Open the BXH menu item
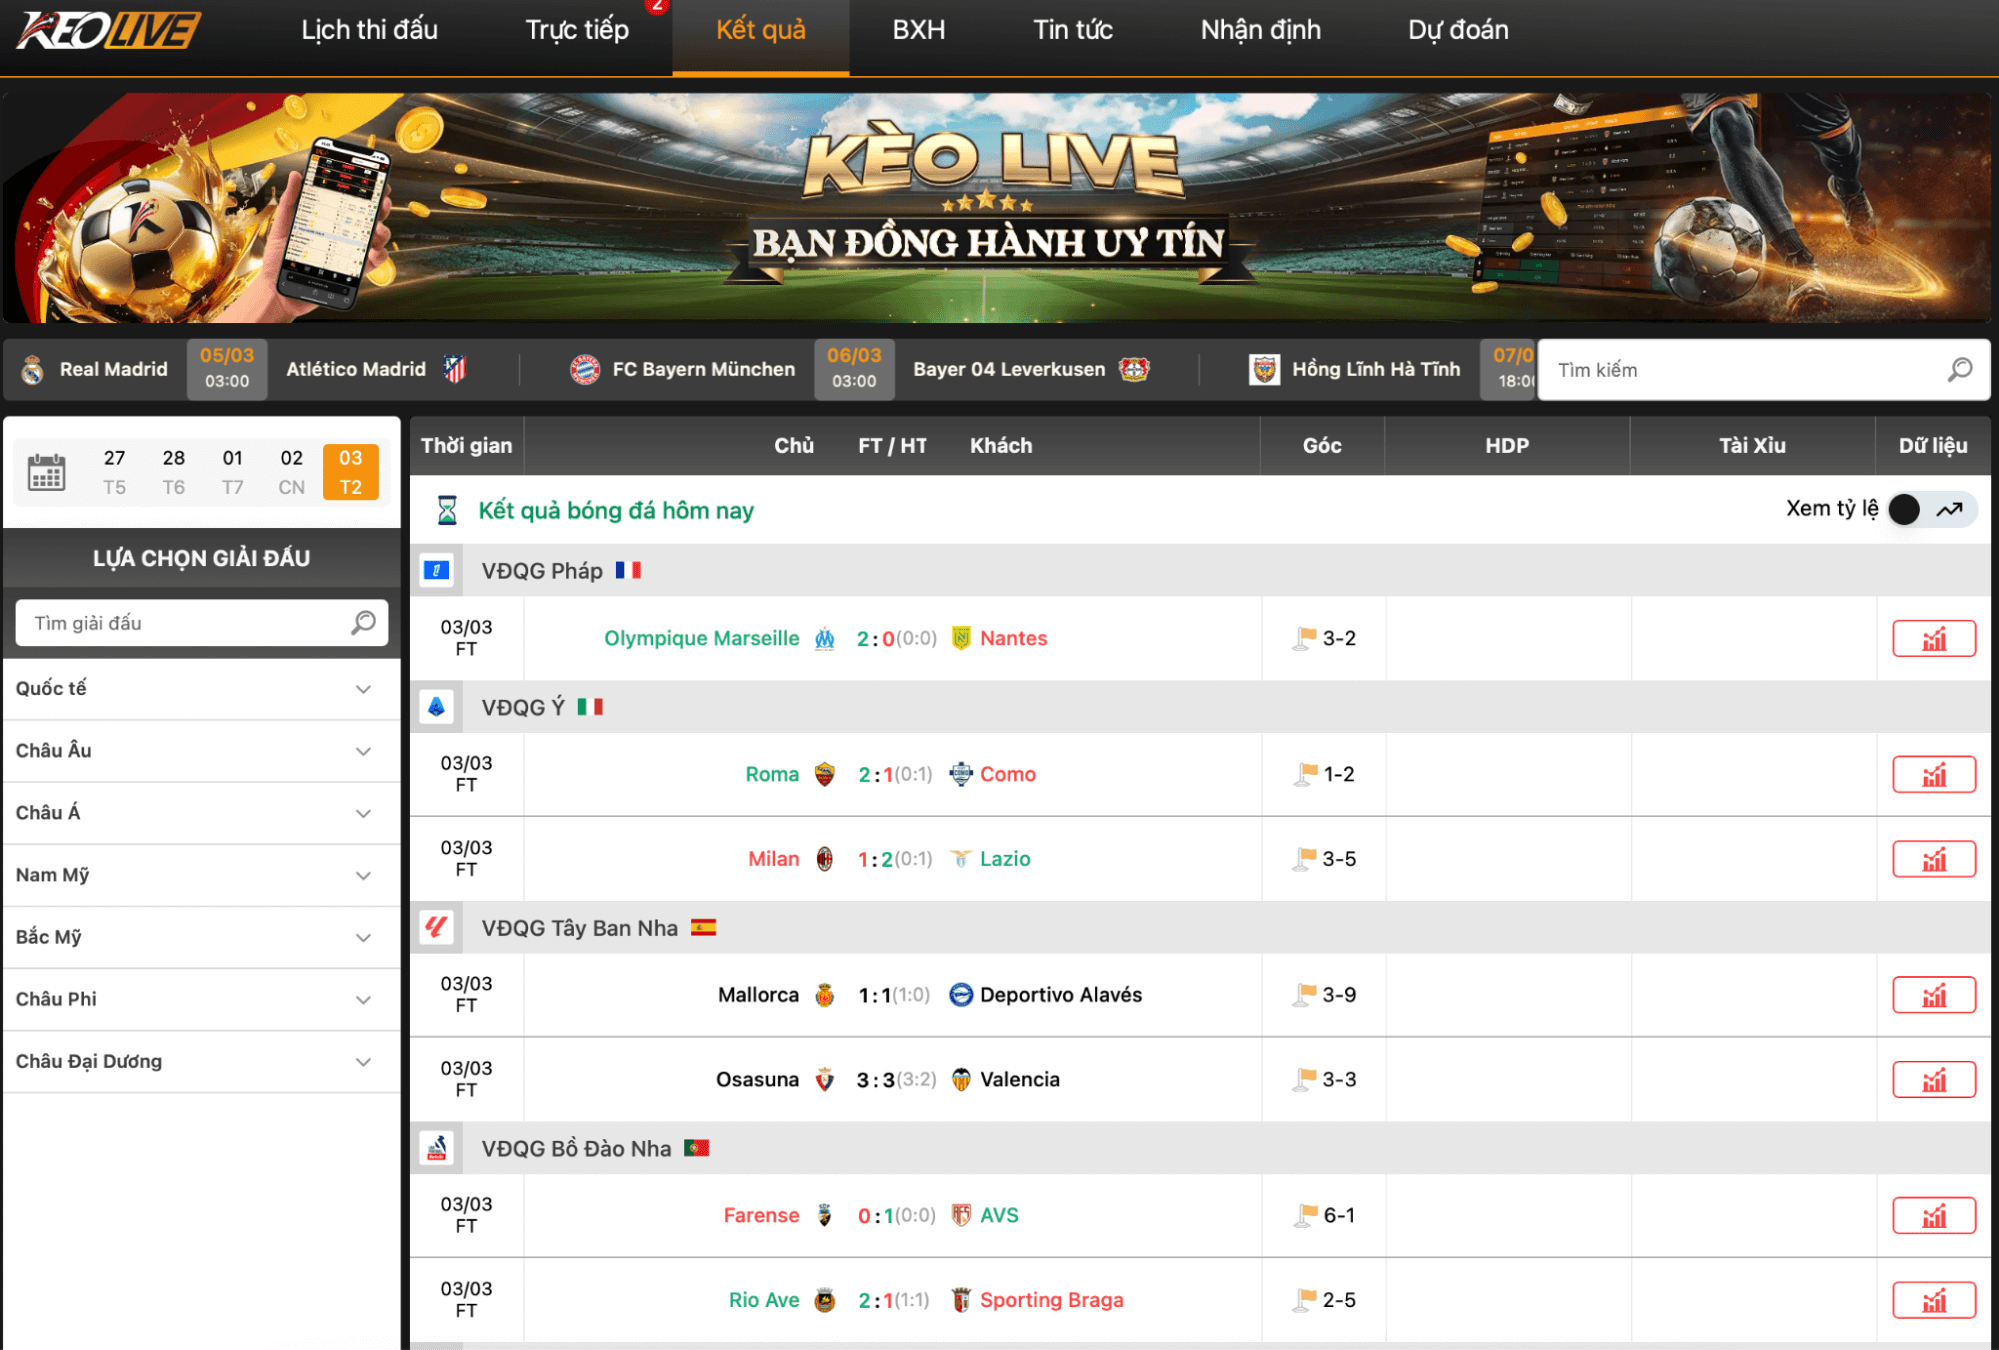The height and width of the screenshot is (1350, 1999). 918,30
